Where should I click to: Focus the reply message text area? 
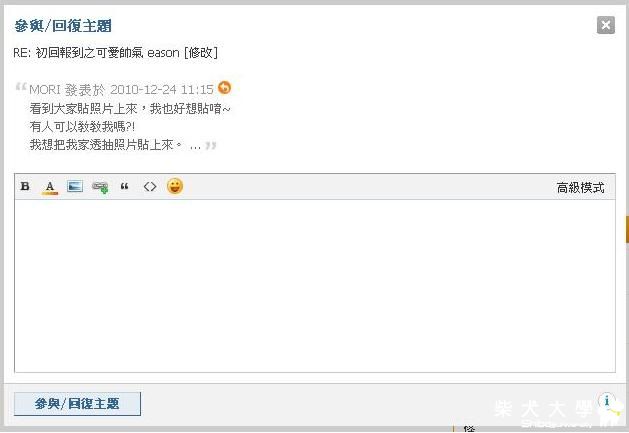click(315, 286)
